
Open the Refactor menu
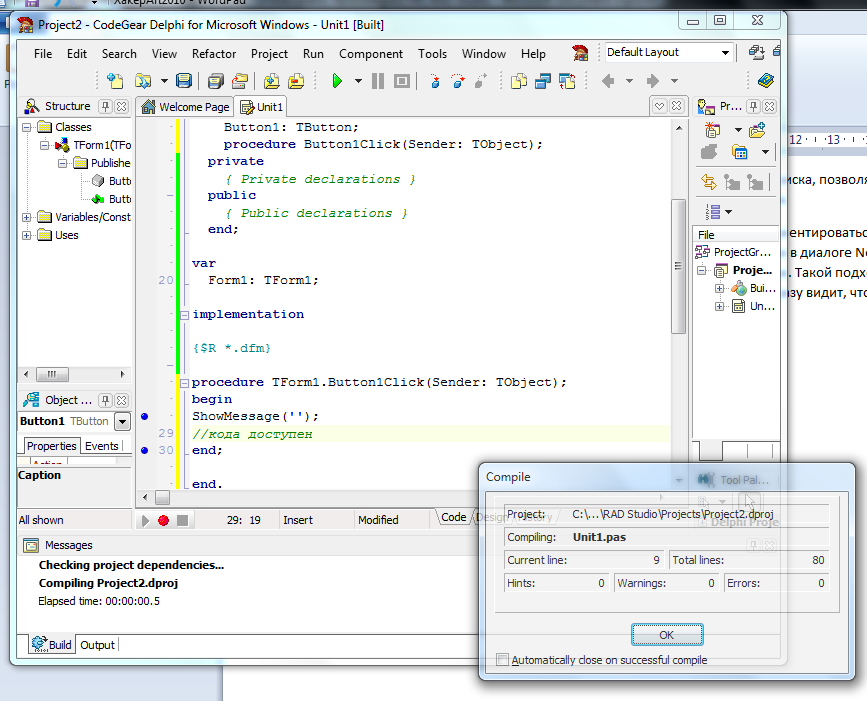[x=214, y=54]
